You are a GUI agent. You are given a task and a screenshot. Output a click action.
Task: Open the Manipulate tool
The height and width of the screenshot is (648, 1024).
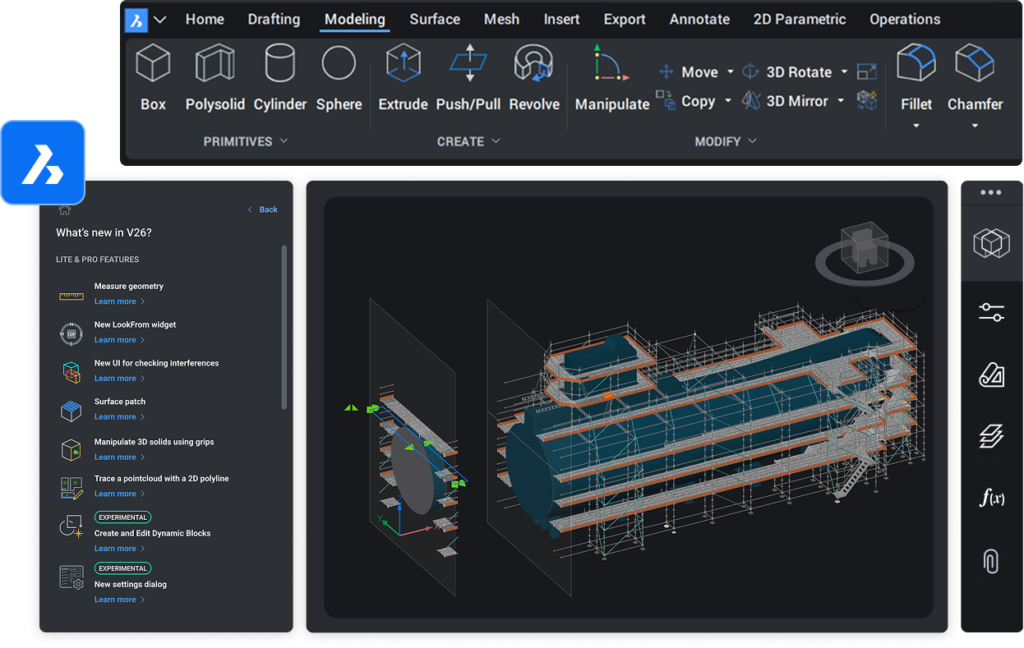[x=611, y=77]
